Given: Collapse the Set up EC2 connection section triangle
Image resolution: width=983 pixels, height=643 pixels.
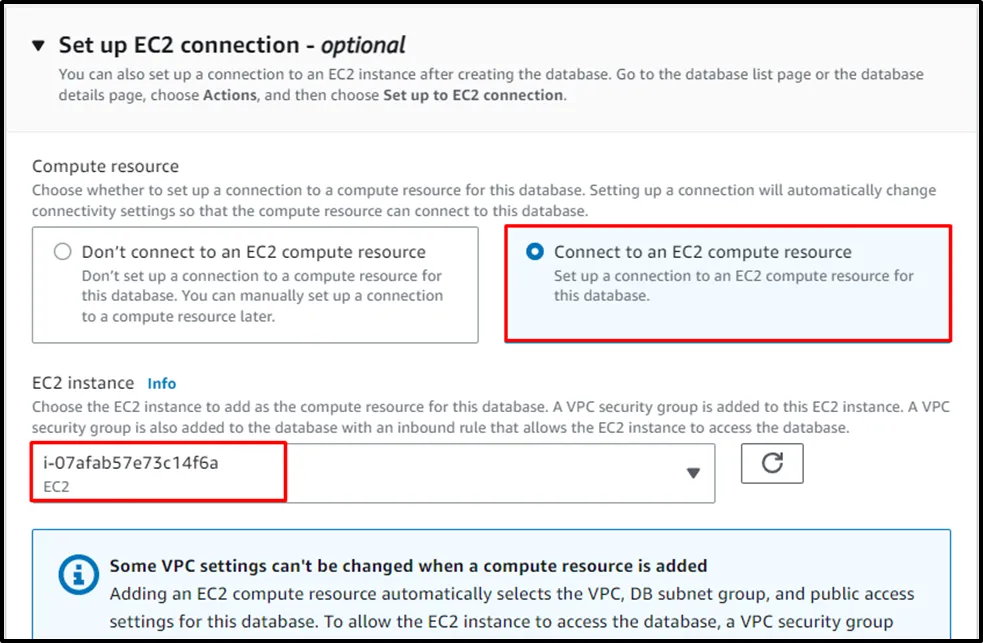Looking at the screenshot, I should pos(38,46).
